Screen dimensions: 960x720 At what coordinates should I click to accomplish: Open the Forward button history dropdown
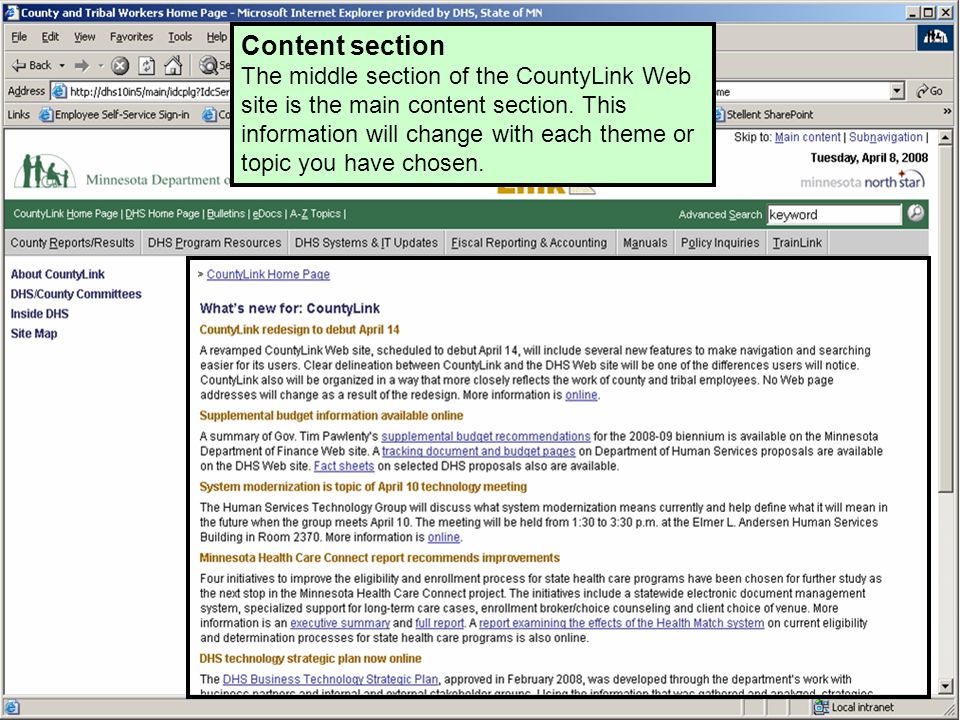coord(100,65)
